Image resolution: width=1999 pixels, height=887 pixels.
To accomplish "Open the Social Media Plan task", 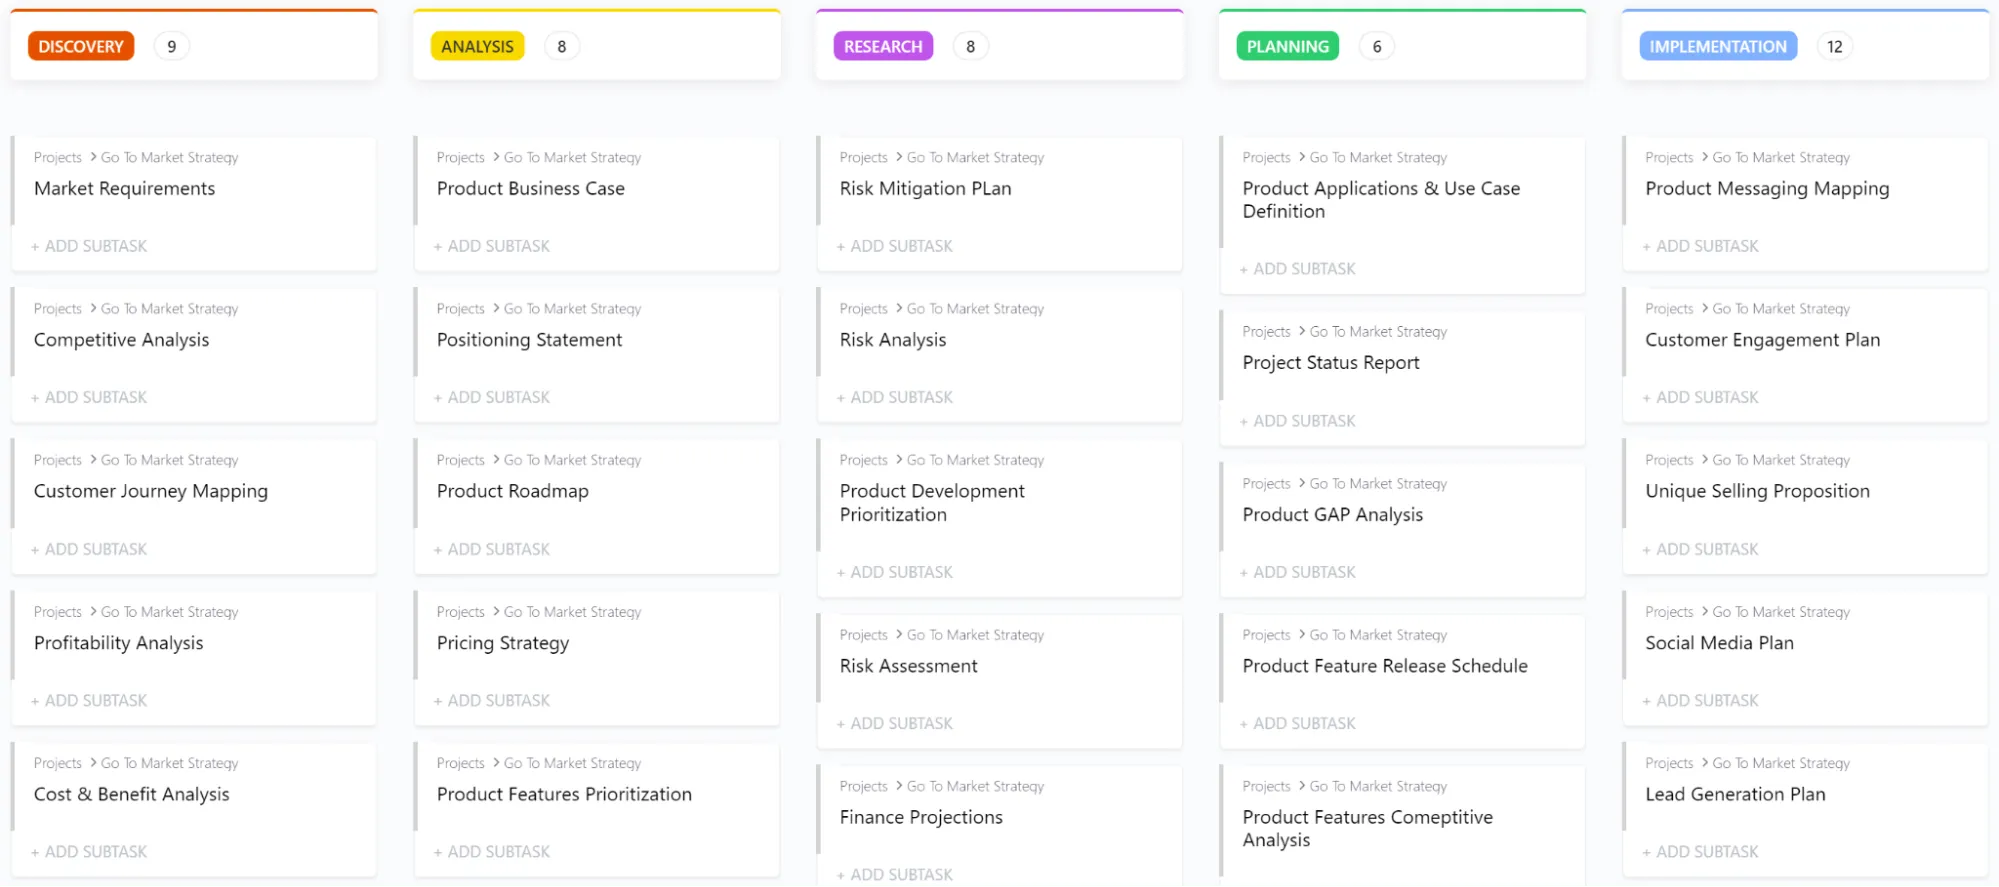I will pos(1720,643).
